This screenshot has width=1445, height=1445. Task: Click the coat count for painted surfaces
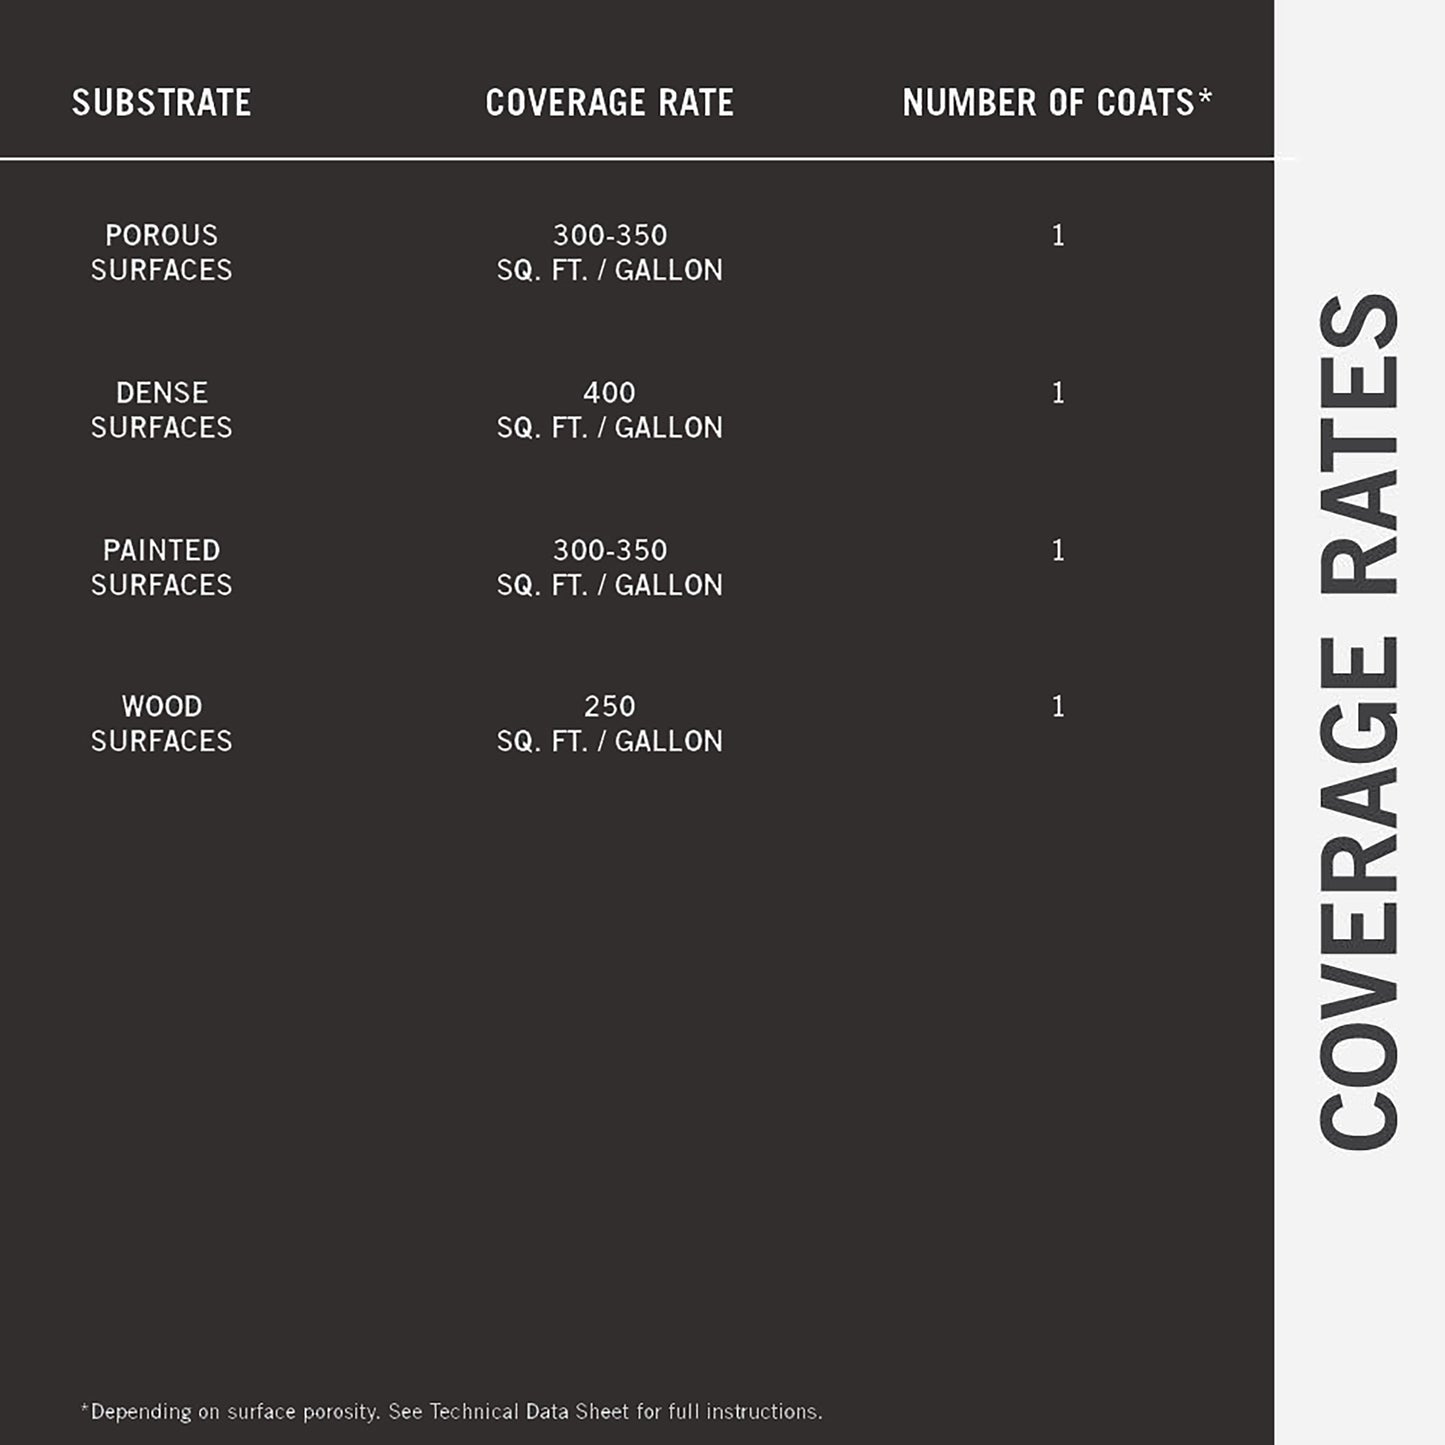click(1058, 551)
